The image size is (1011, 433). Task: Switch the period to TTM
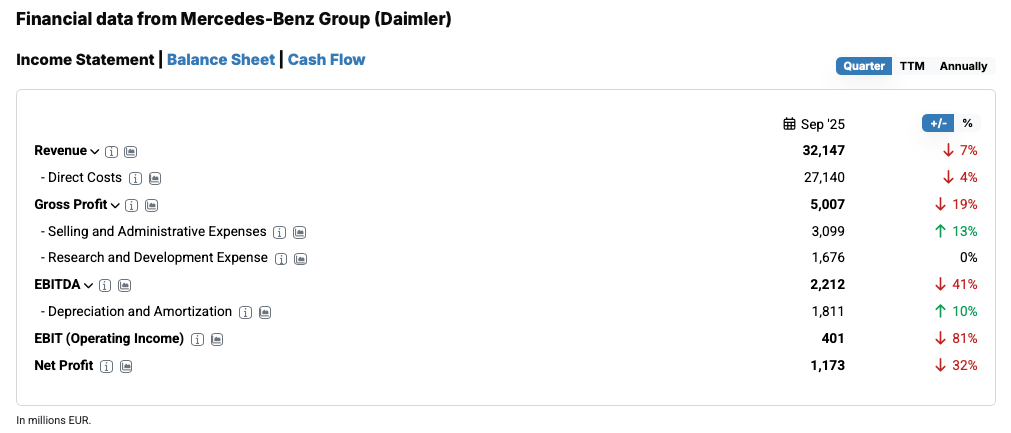coord(912,66)
